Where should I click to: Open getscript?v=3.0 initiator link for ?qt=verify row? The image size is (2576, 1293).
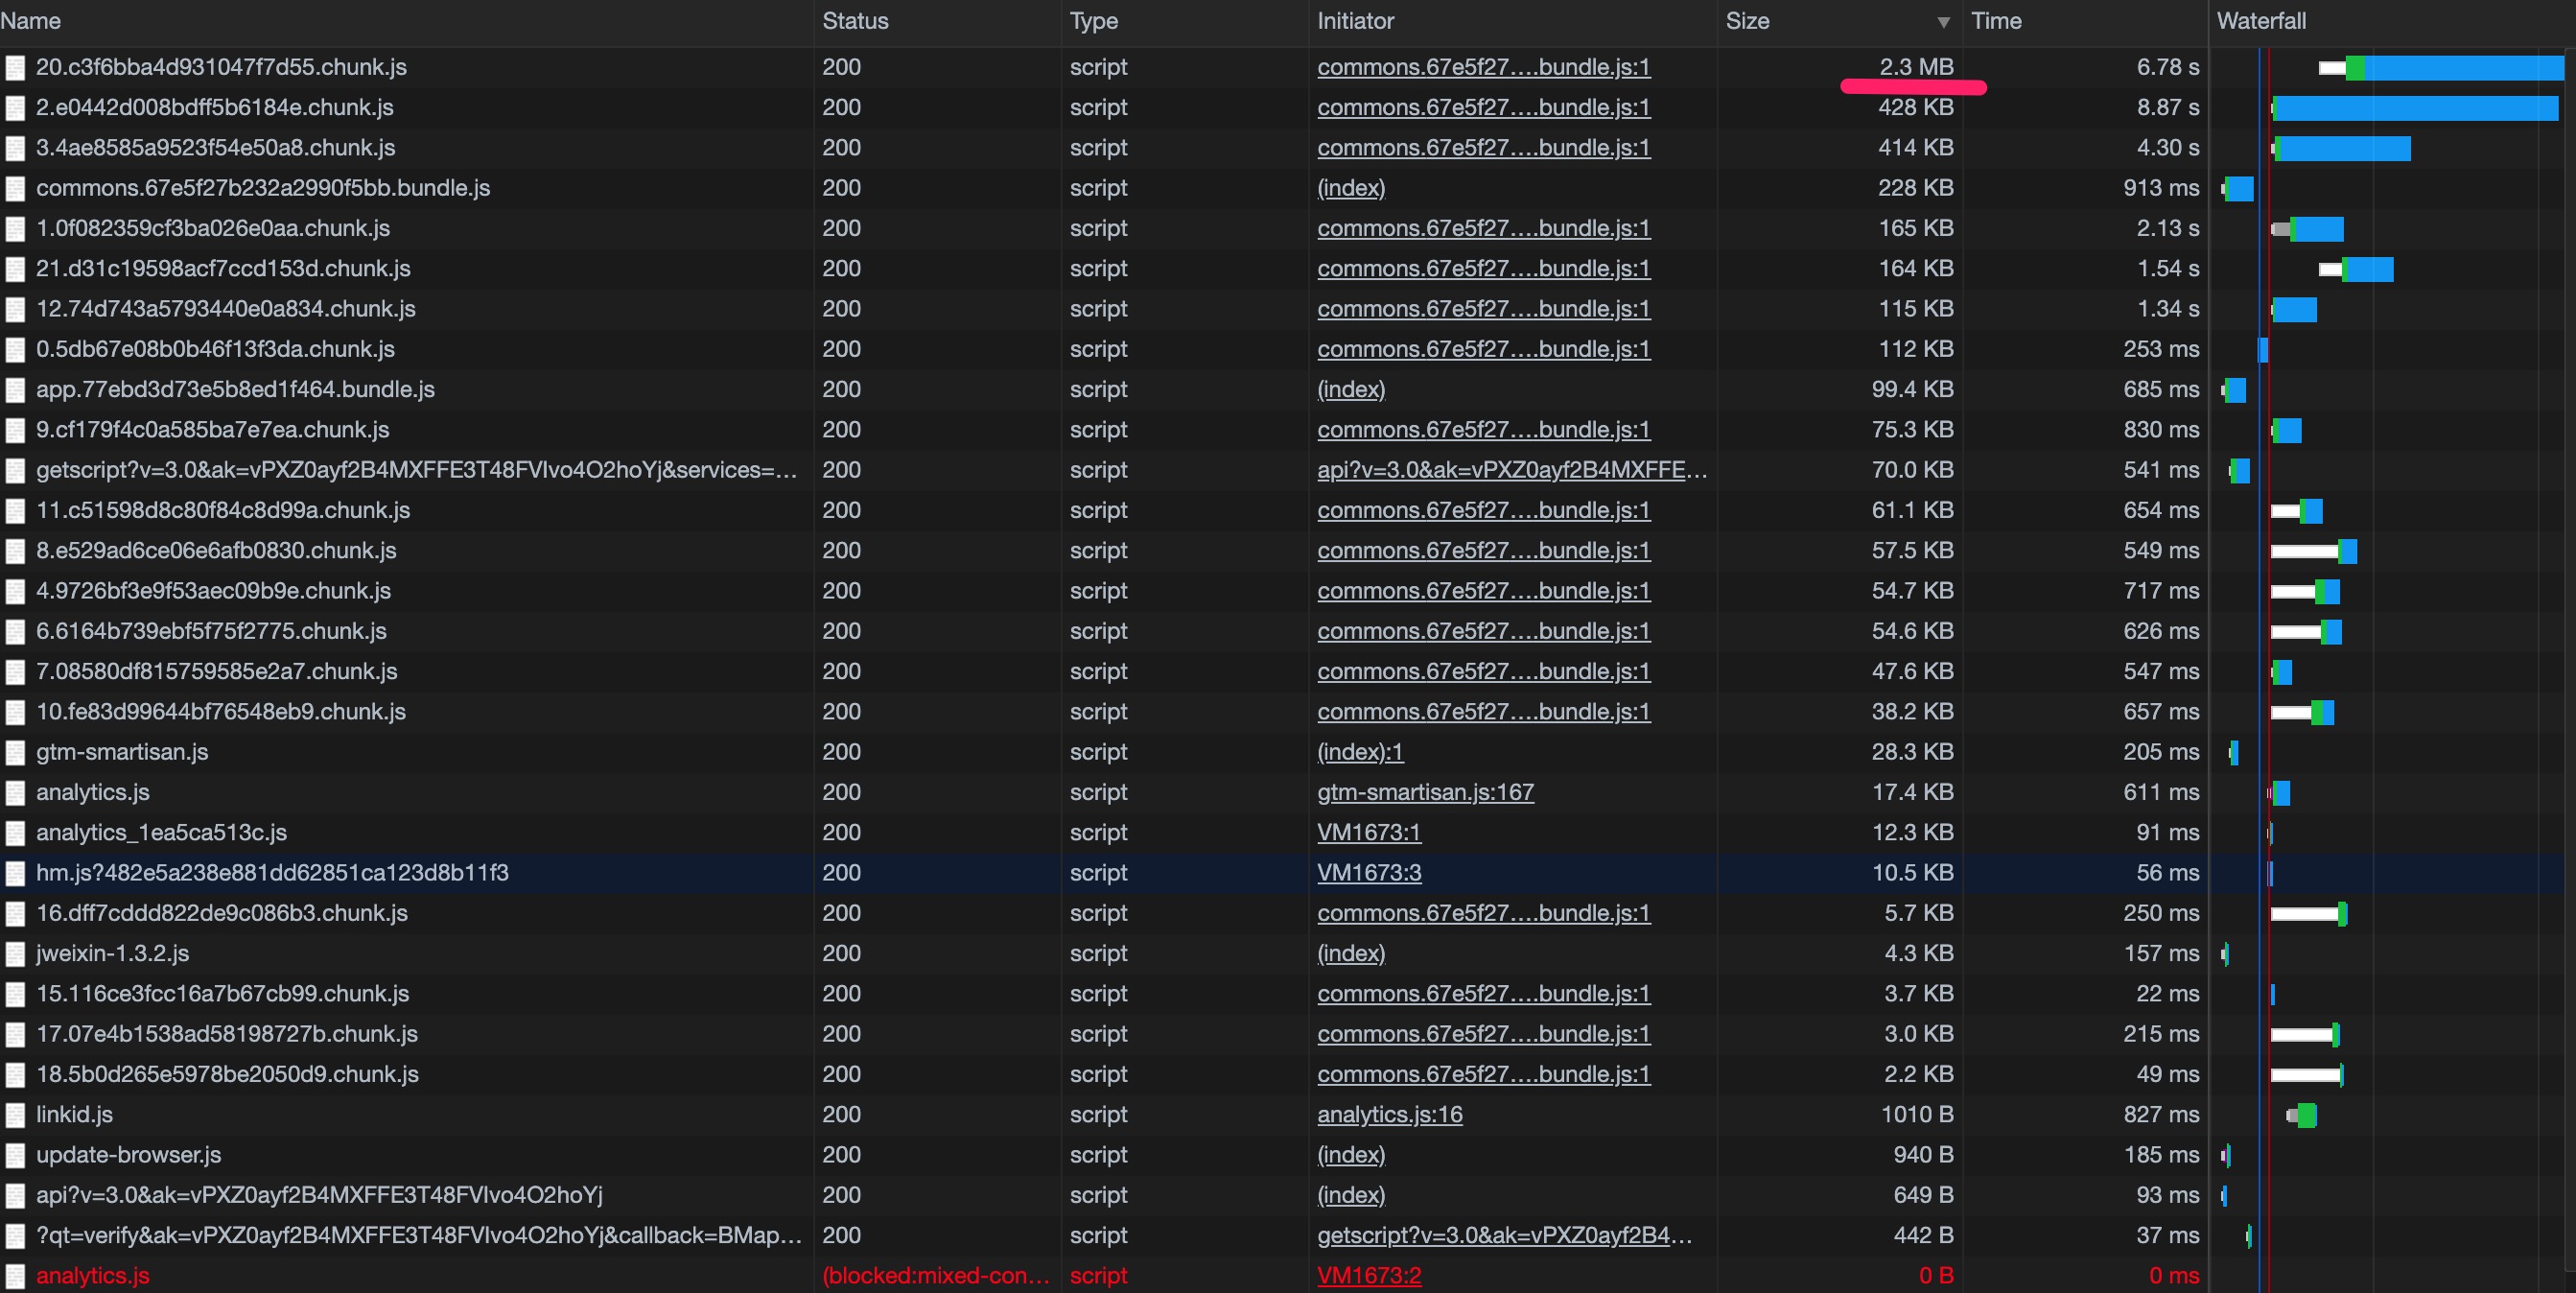coord(1504,1235)
